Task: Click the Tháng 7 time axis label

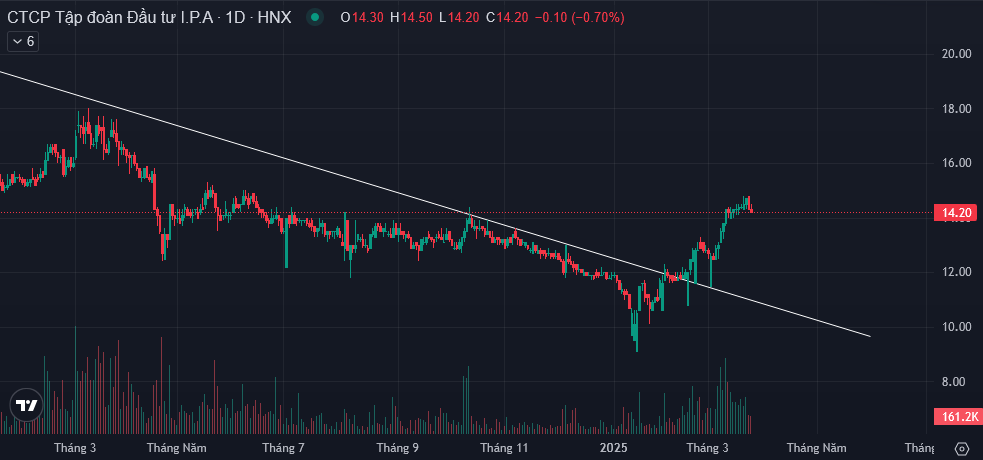Action: [283, 448]
